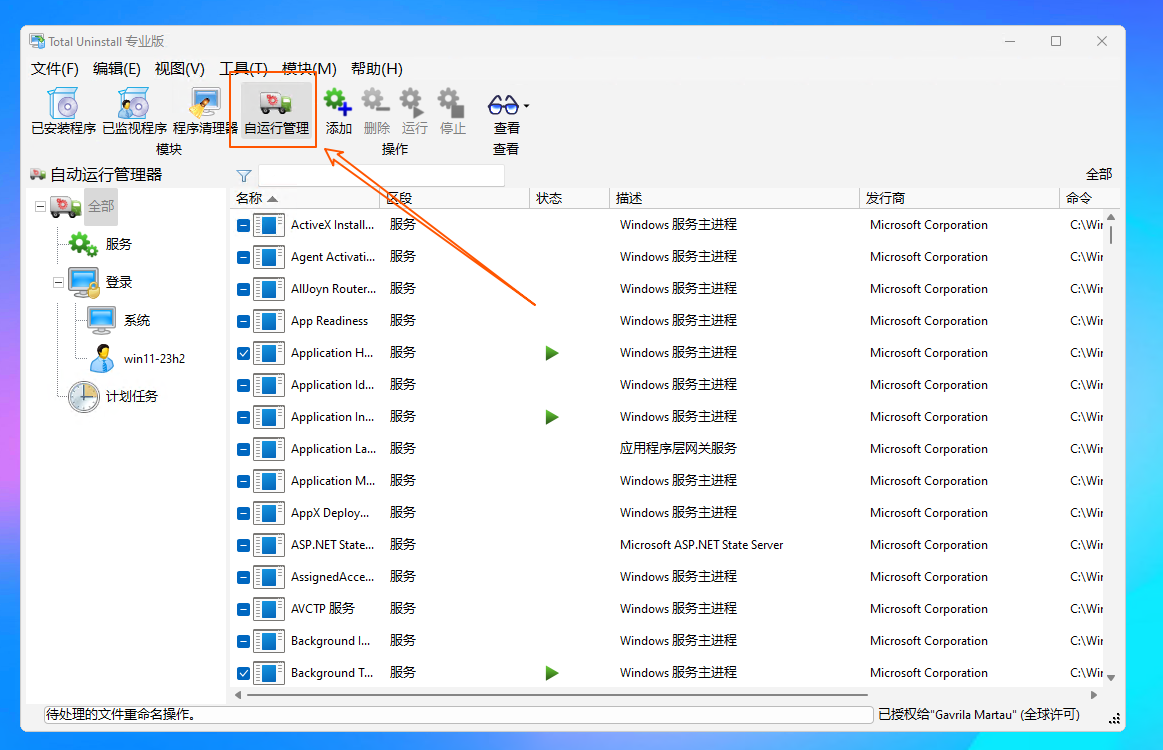
Task: Collapse the 登录 tree branch
Action: pyautogui.click(x=58, y=282)
